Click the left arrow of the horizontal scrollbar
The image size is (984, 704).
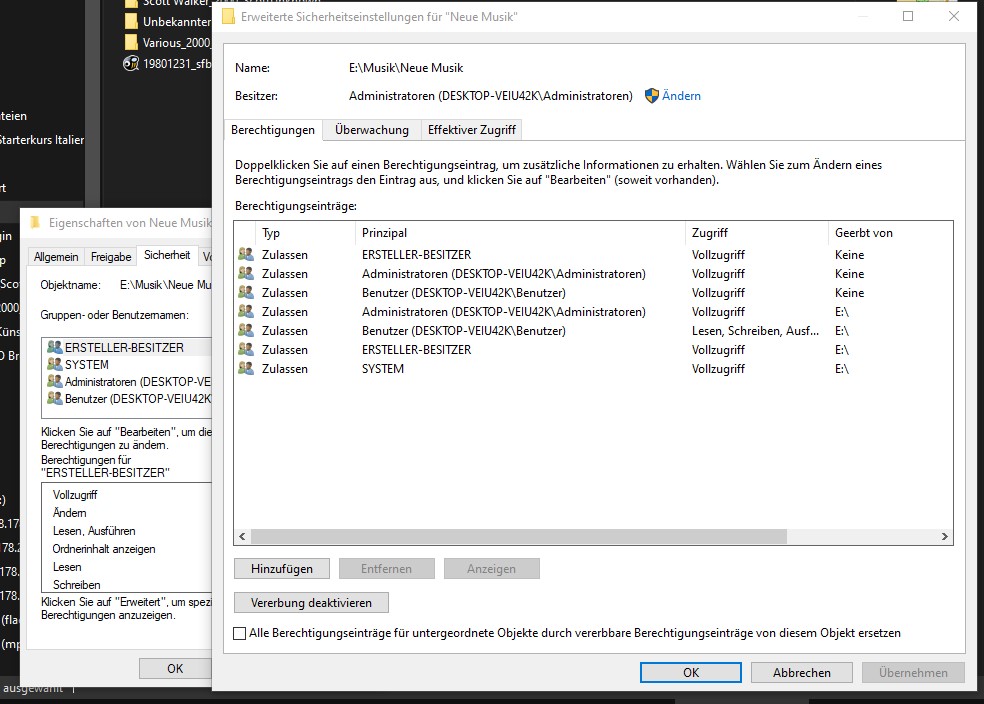[242, 536]
